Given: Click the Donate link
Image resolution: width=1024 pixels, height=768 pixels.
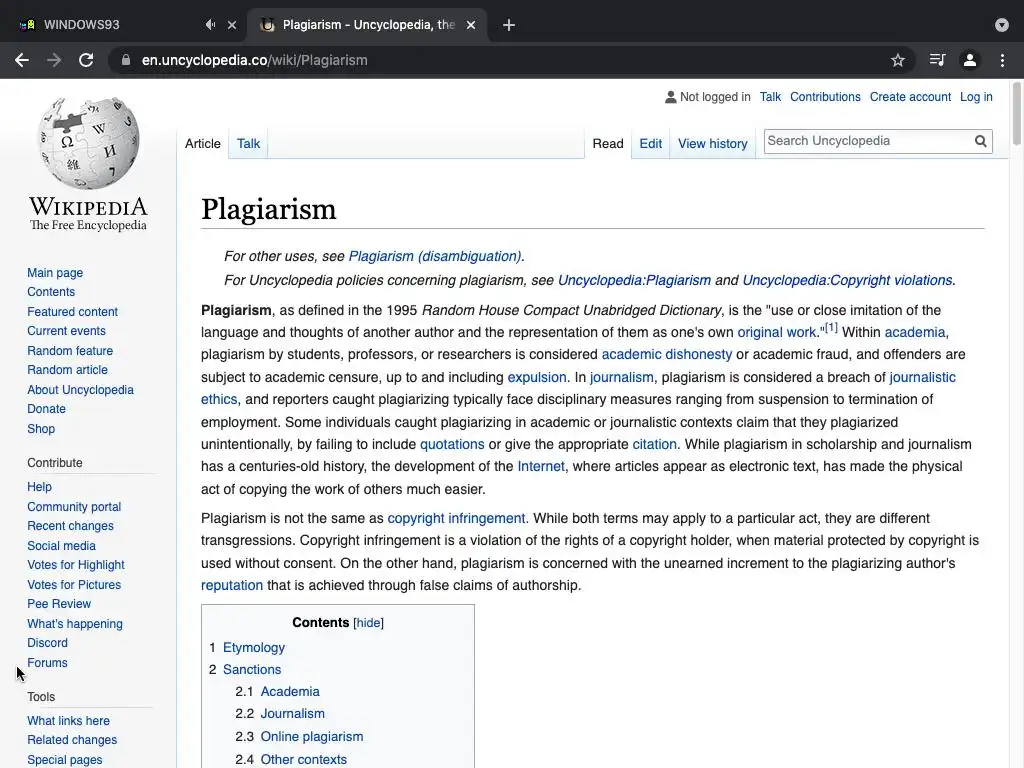Looking at the screenshot, I should (46, 409).
